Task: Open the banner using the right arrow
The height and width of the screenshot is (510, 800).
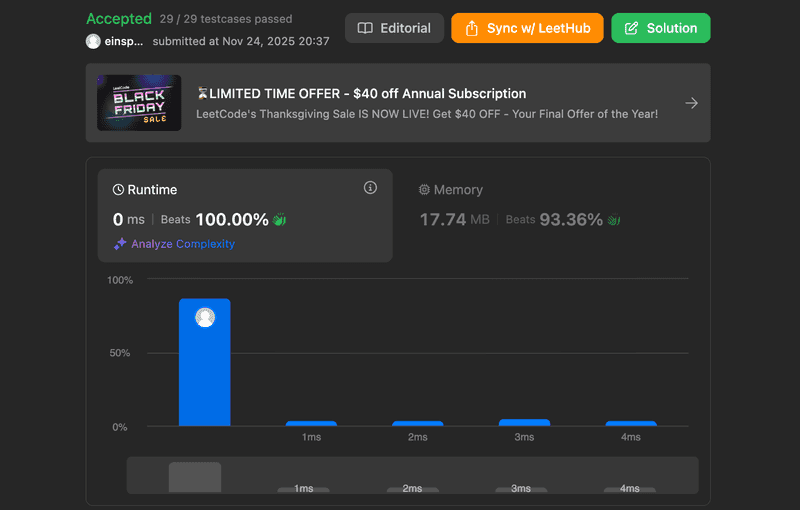Action: (691, 103)
